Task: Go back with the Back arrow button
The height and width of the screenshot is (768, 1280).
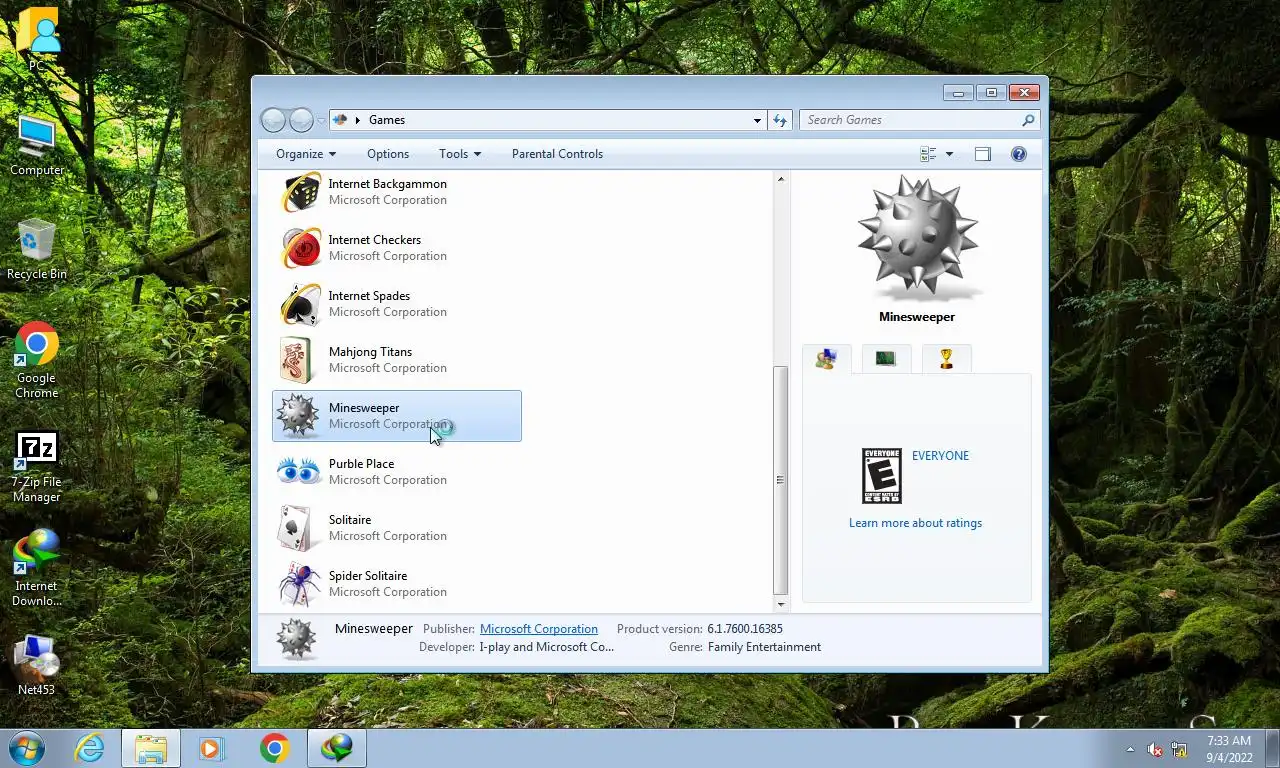Action: click(273, 120)
